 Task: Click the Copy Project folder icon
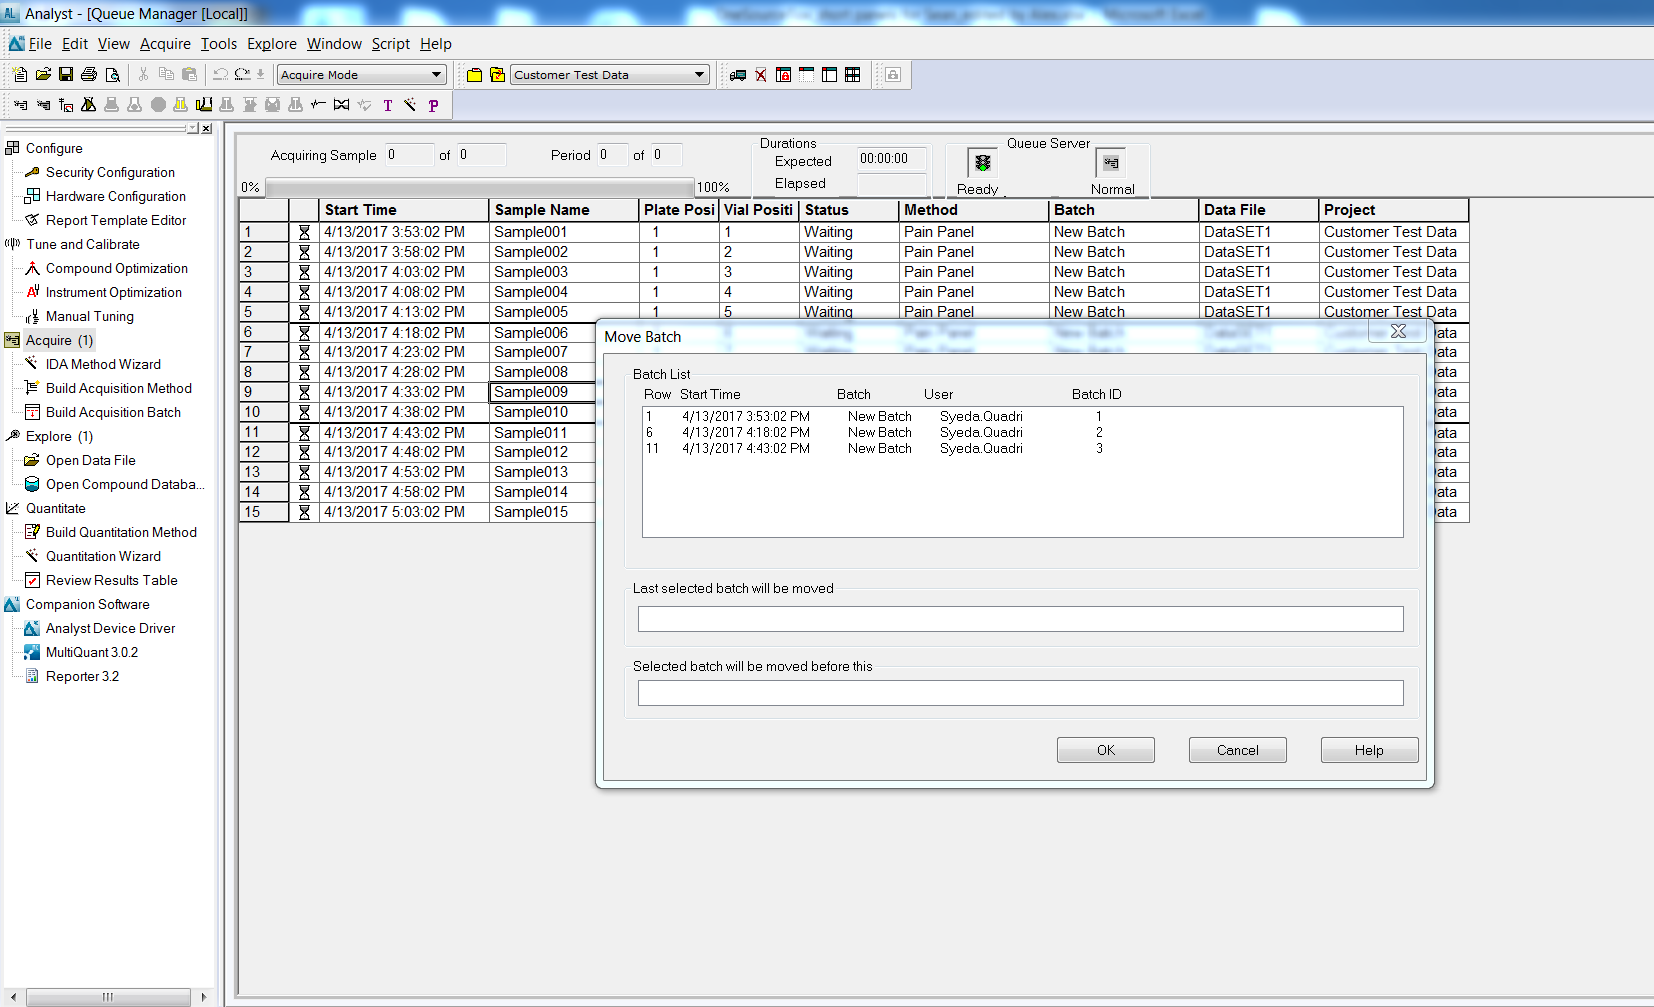pyautogui.click(x=497, y=75)
